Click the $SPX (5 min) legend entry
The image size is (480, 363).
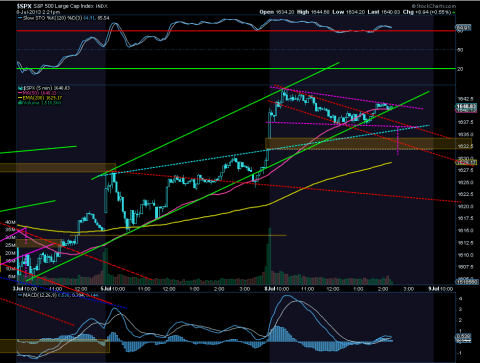(x=44, y=88)
